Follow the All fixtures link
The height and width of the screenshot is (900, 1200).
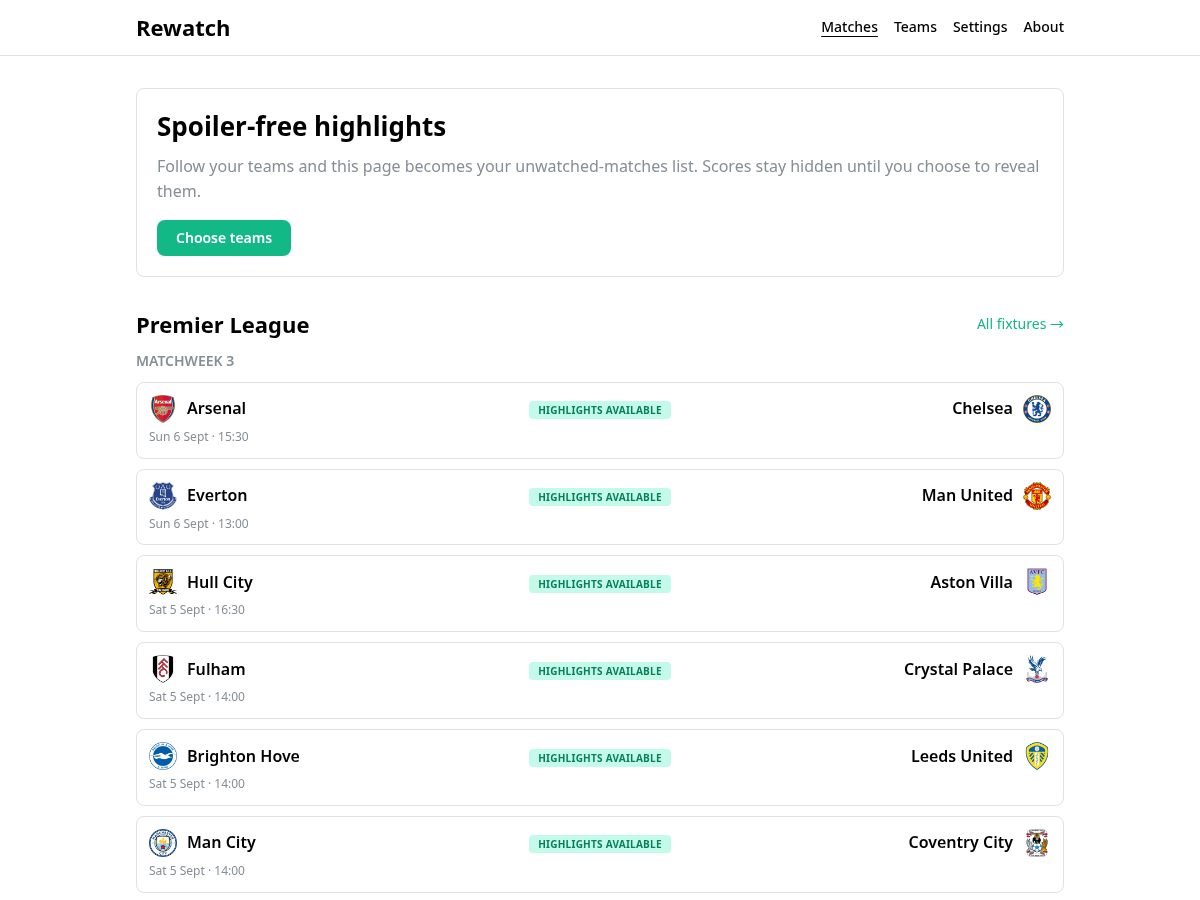coord(1020,324)
